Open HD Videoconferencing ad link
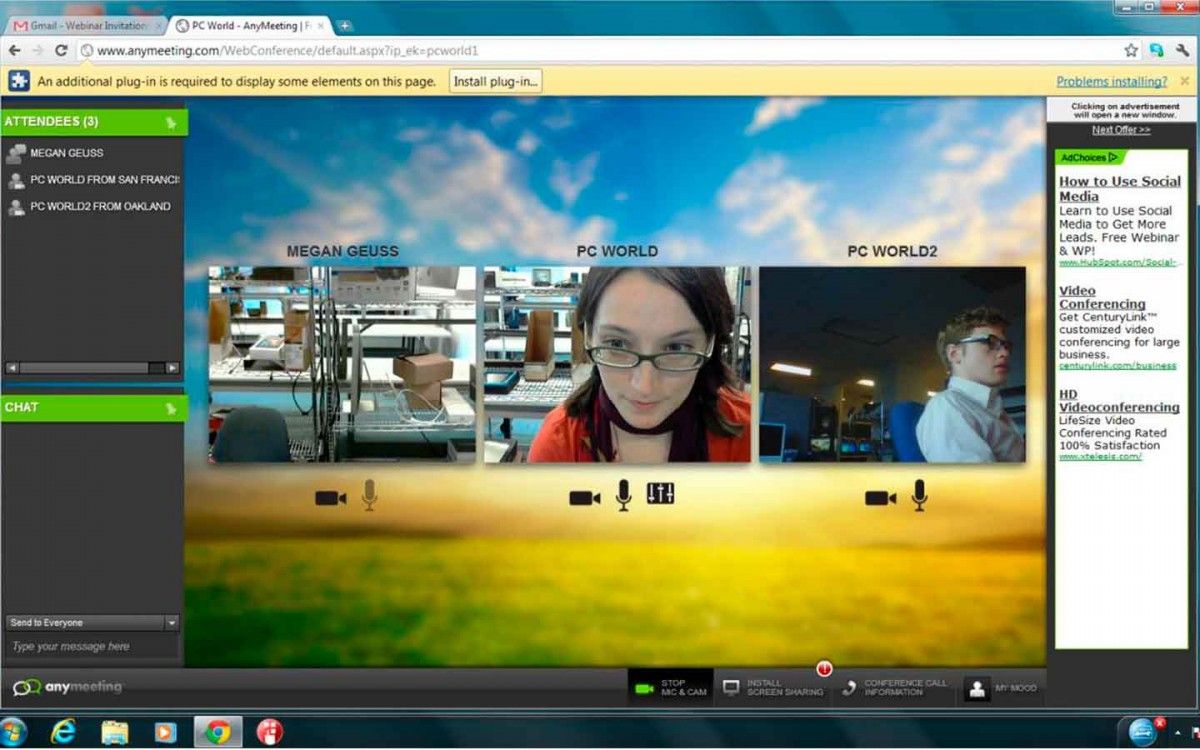 click(x=1119, y=401)
